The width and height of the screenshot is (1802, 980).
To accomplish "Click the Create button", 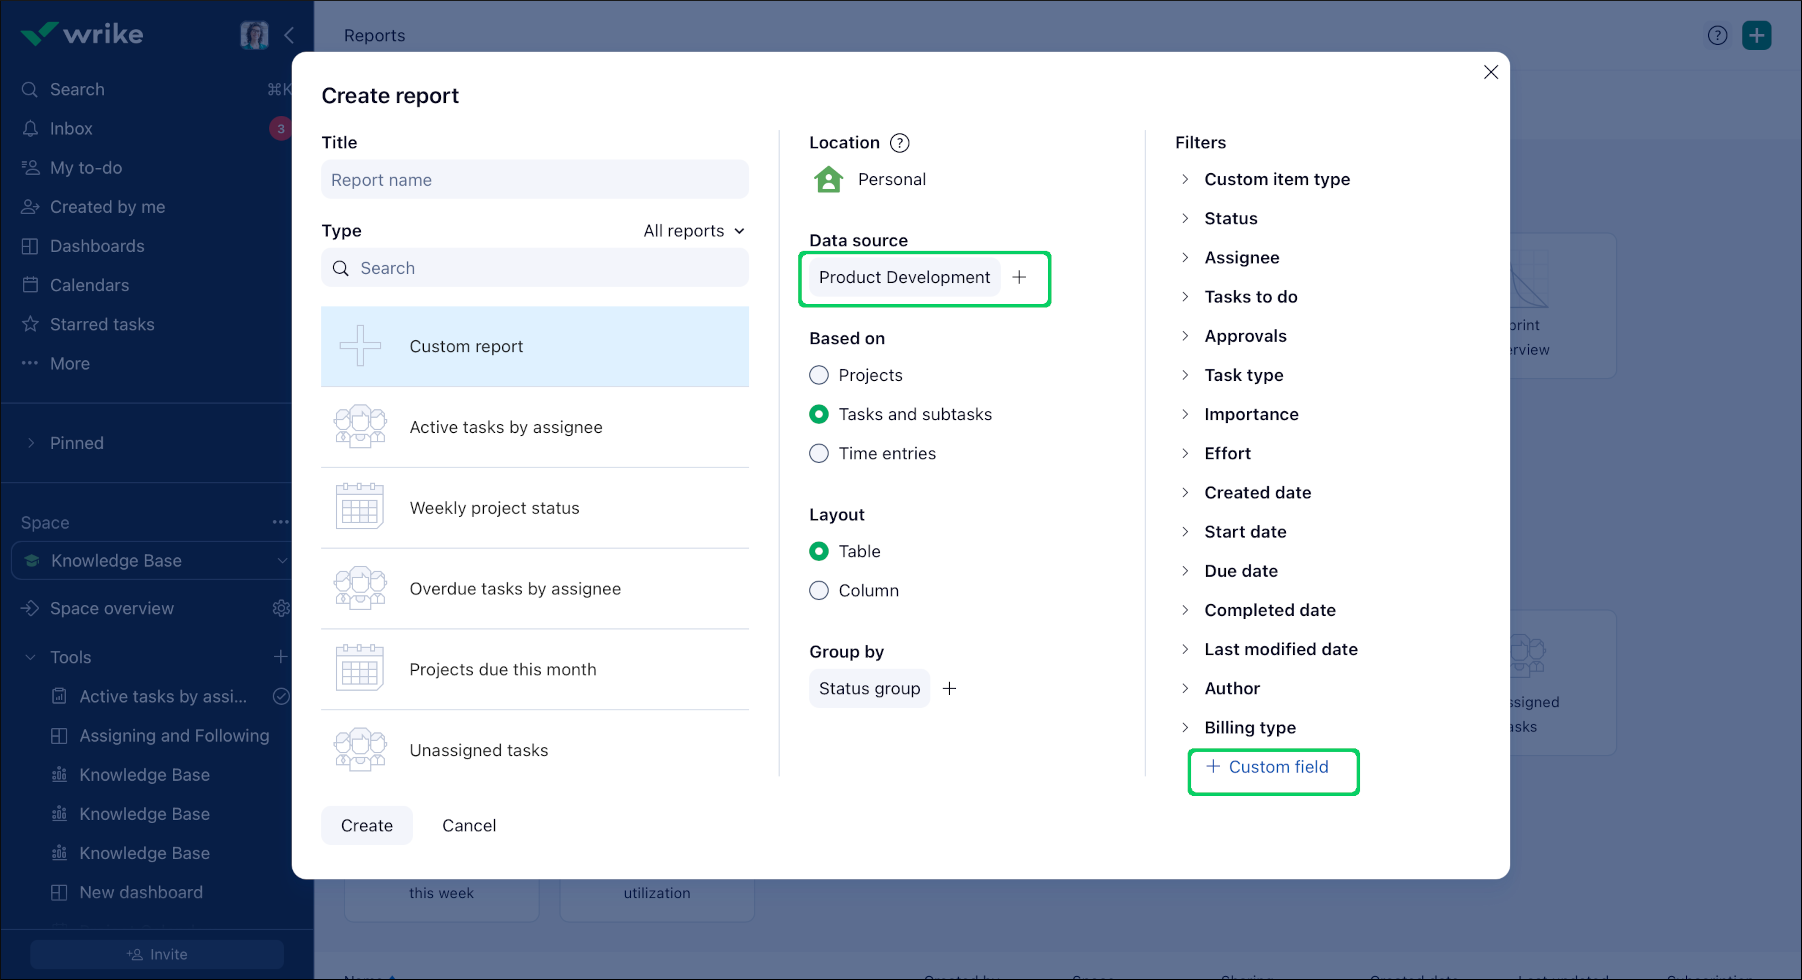I will click(366, 825).
